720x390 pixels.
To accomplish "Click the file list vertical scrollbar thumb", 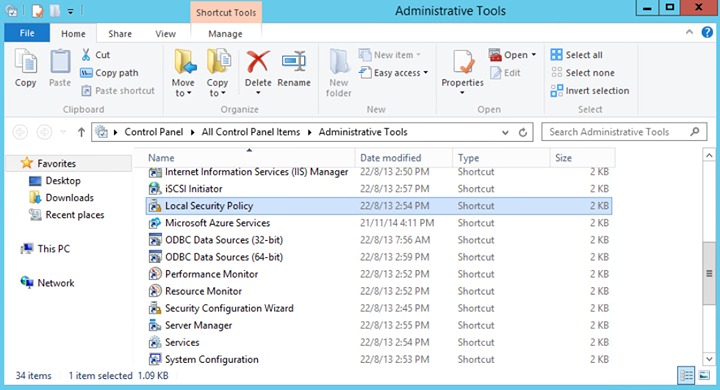I will pos(709,273).
